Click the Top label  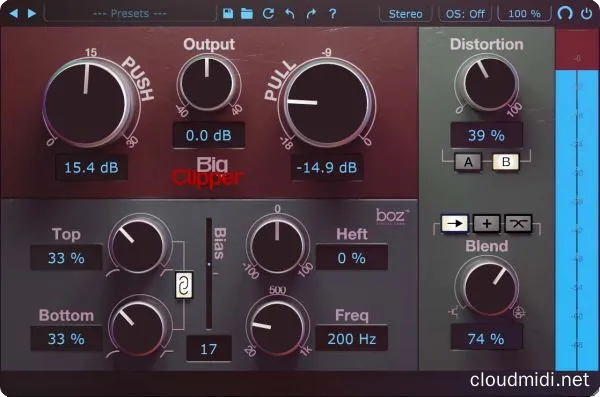click(x=66, y=234)
